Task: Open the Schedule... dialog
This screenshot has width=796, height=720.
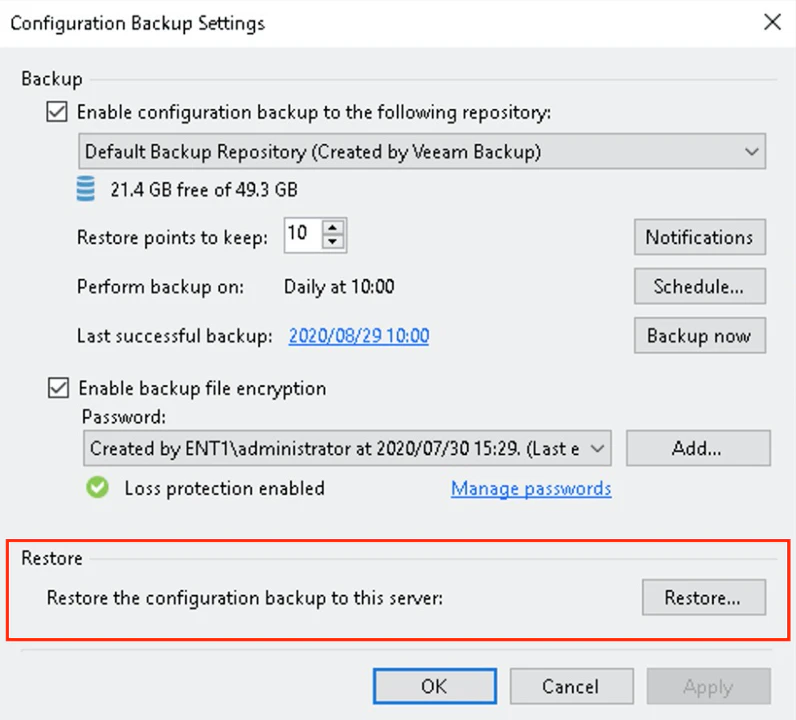Action: coord(700,286)
